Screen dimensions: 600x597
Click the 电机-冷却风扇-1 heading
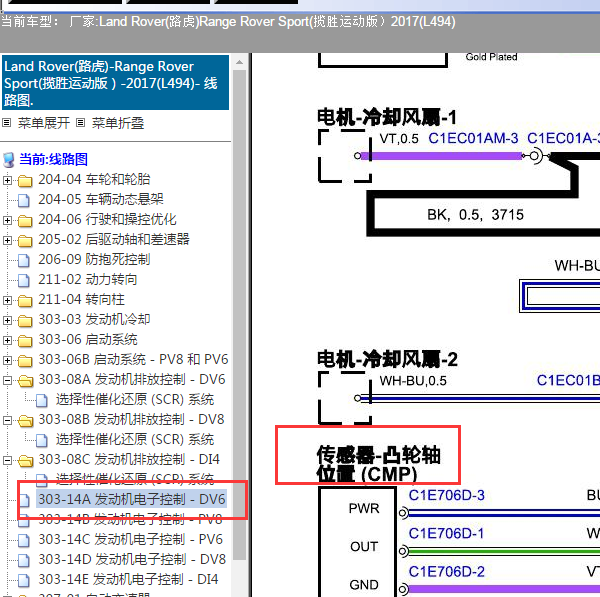387,117
